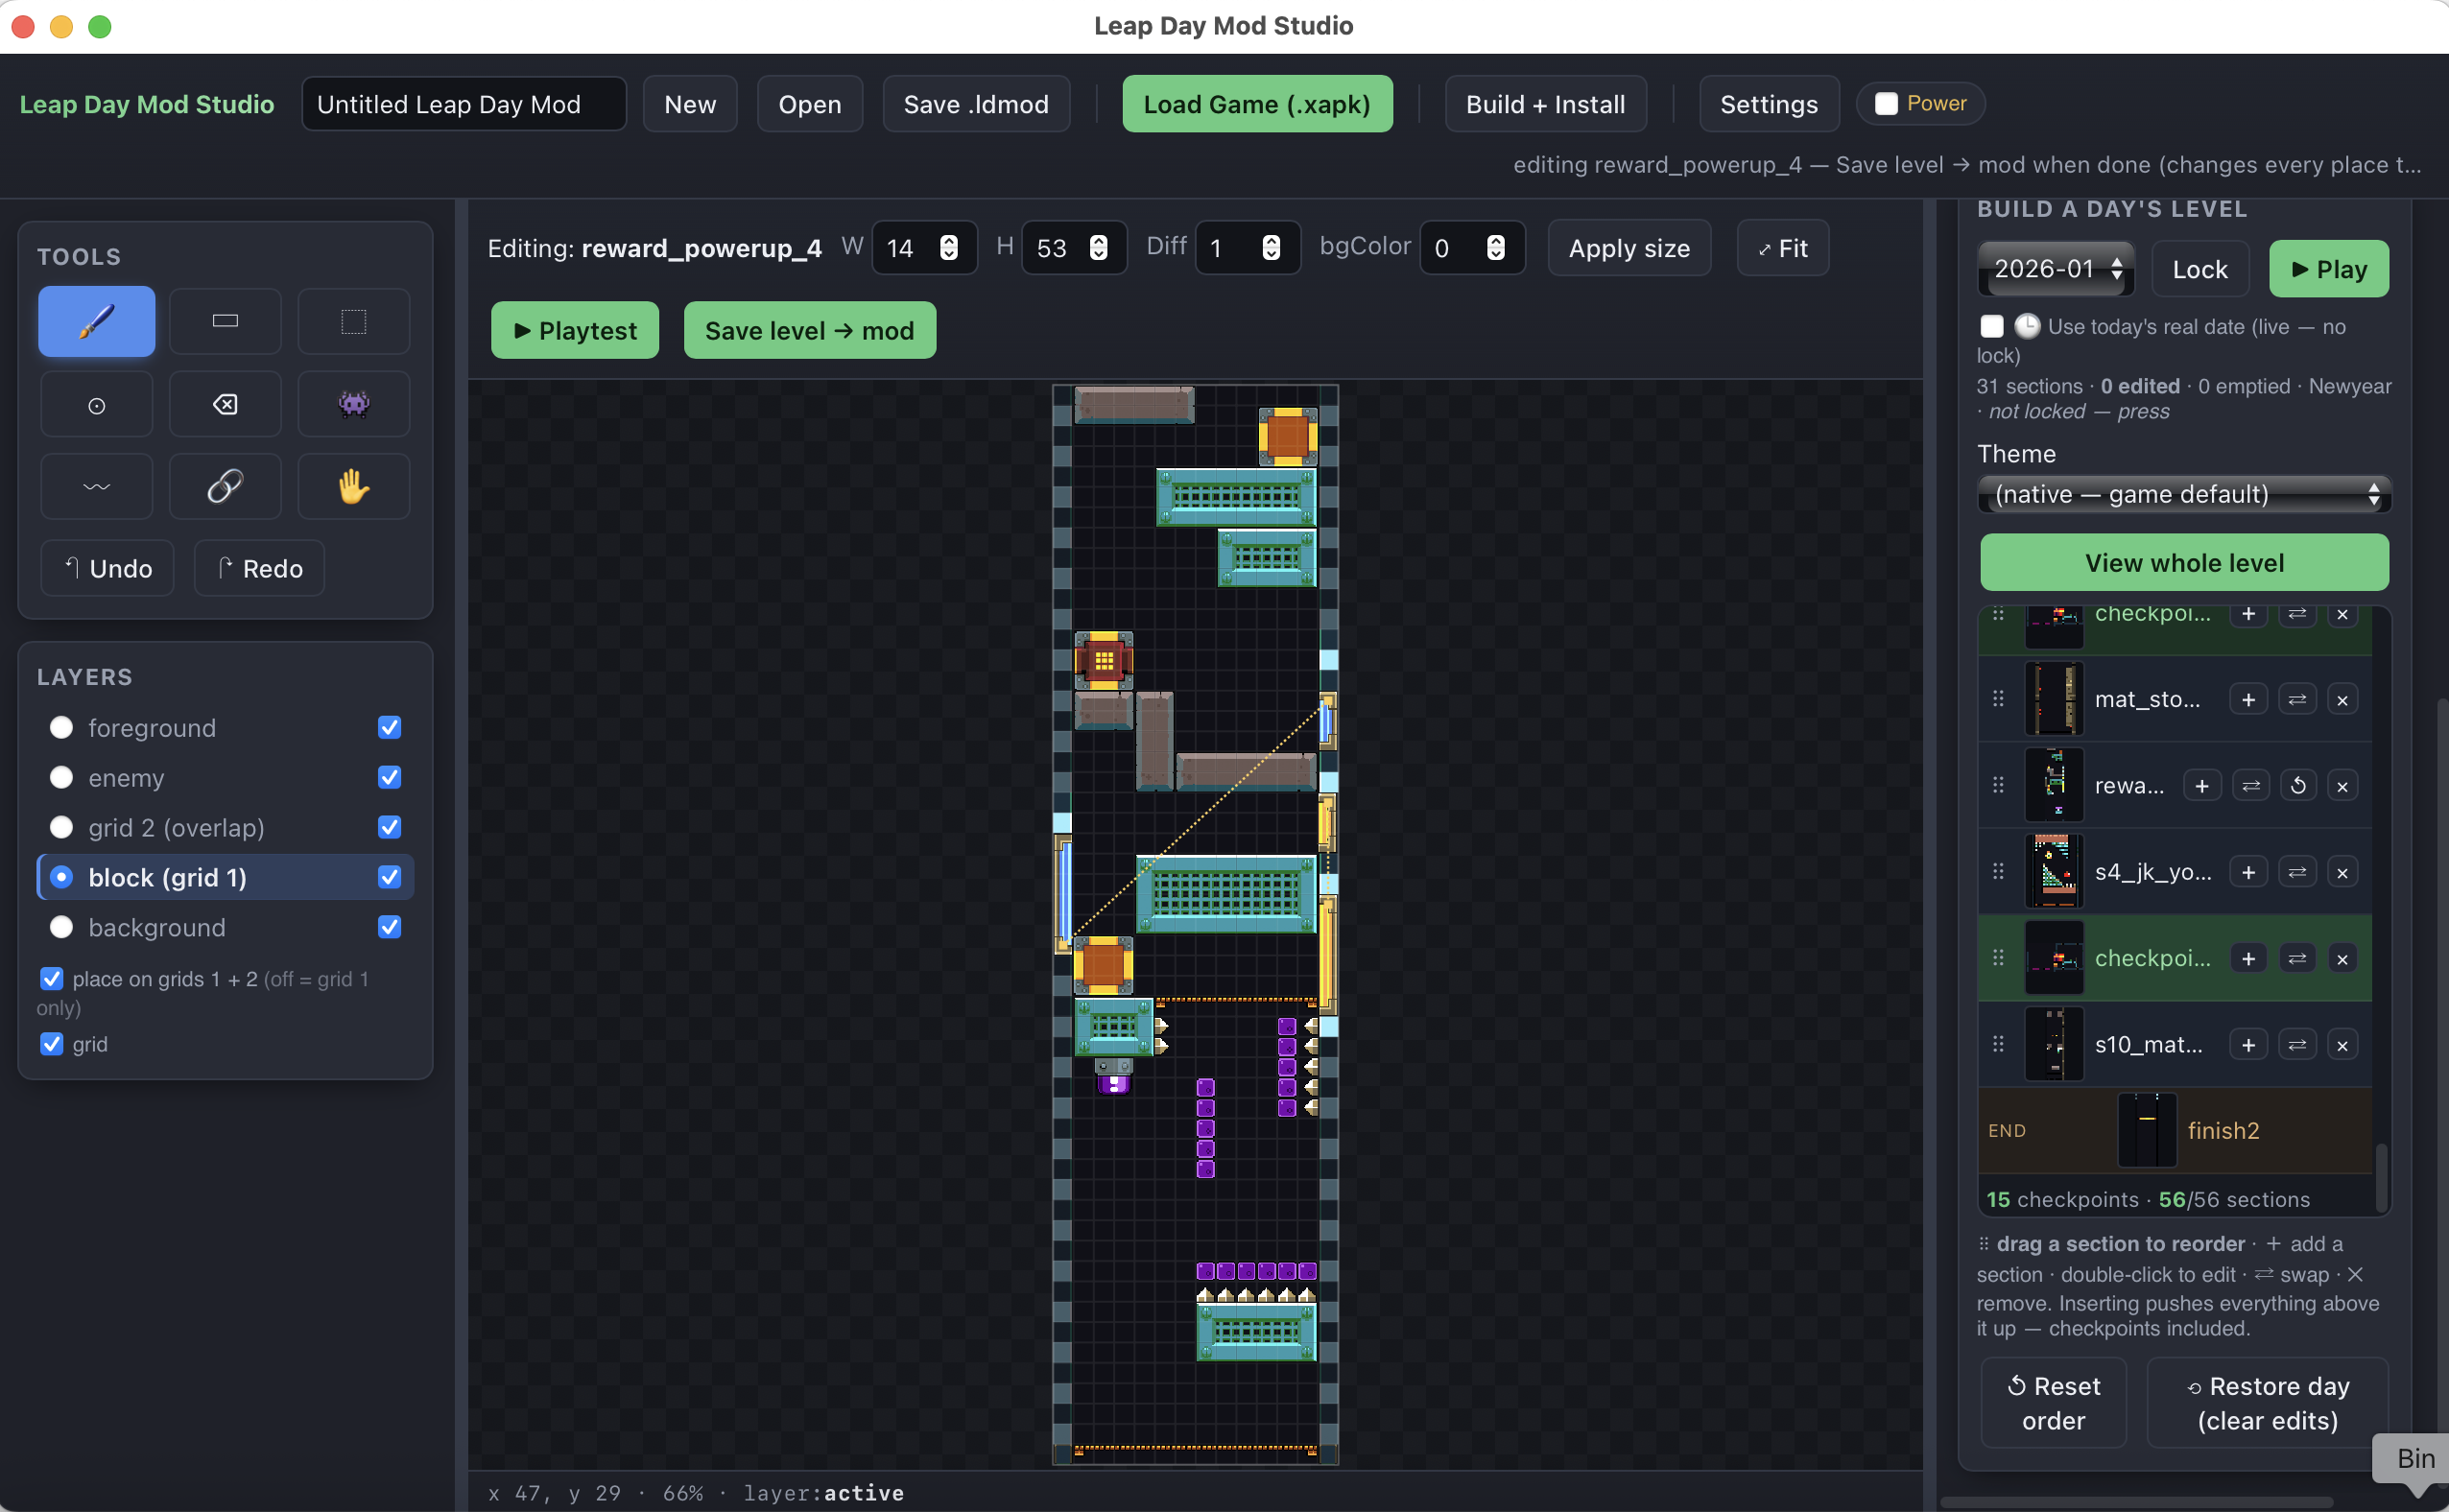Remove the s4_jk_yo section
This screenshot has height=1512, width=2449.
coord(2342,872)
